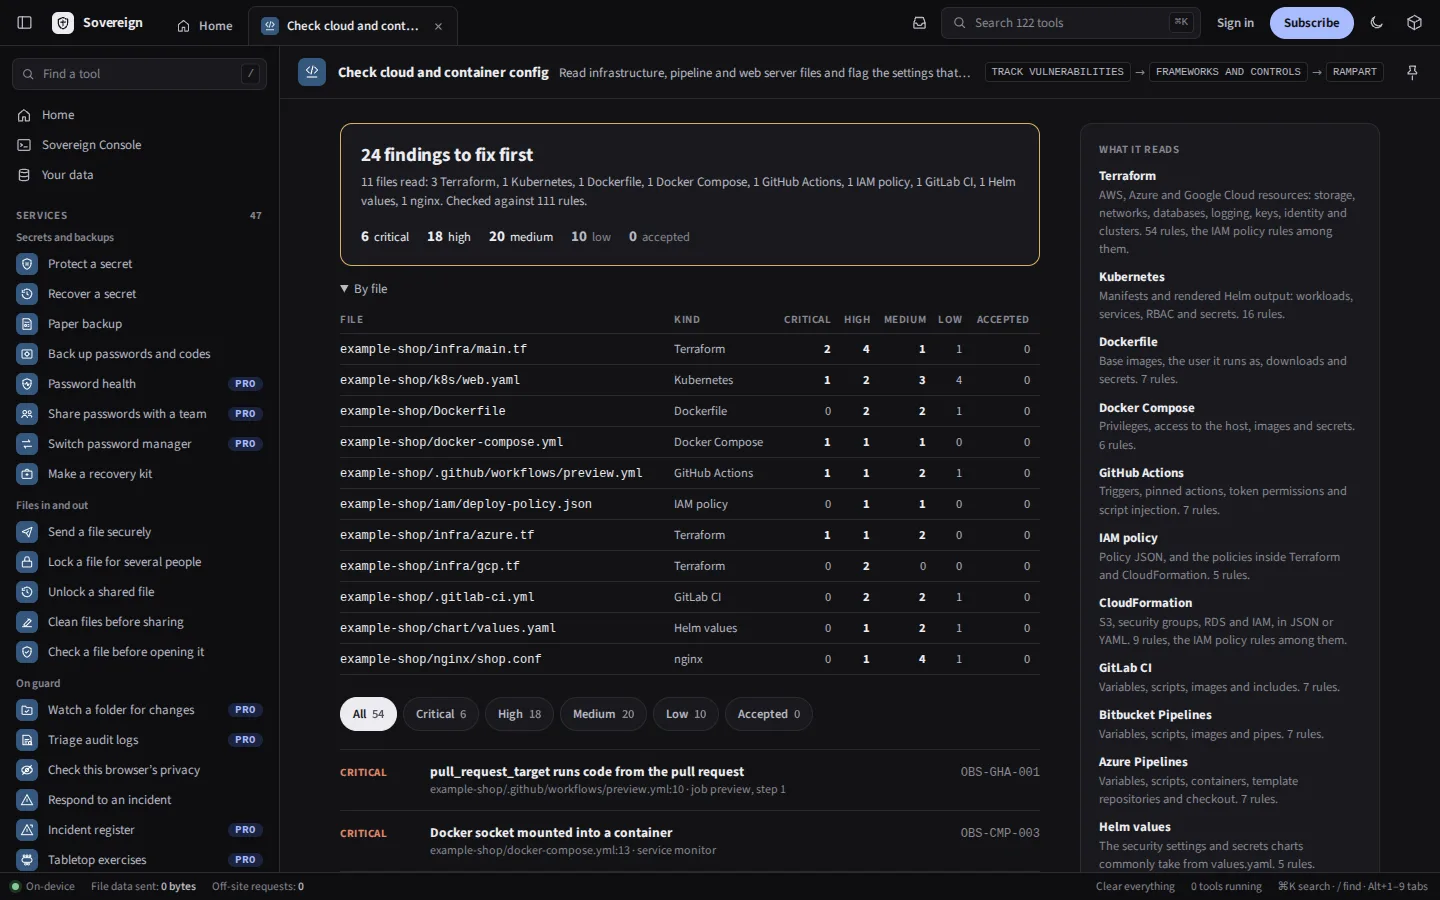Open Check this browser's privacy icon
The image size is (1440, 900).
click(x=27, y=770)
